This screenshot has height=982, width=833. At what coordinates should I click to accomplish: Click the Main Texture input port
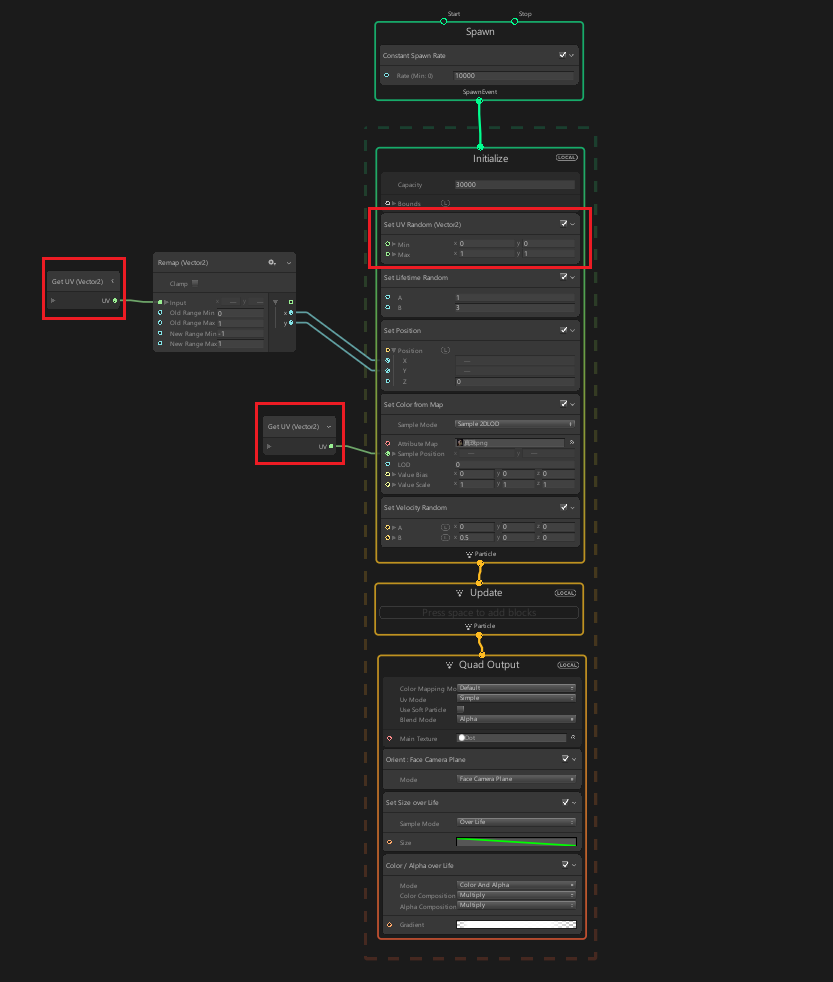pos(390,738)
